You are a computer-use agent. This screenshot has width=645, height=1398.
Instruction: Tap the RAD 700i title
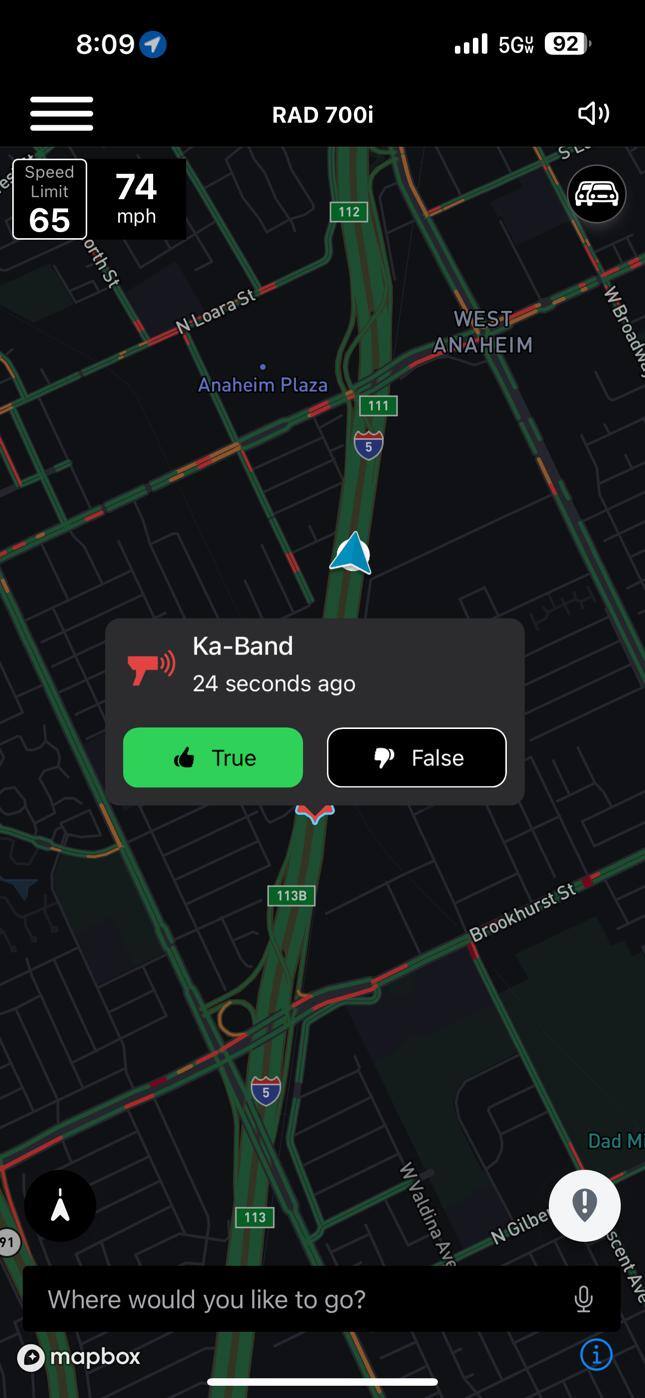(x=322, y=114)
